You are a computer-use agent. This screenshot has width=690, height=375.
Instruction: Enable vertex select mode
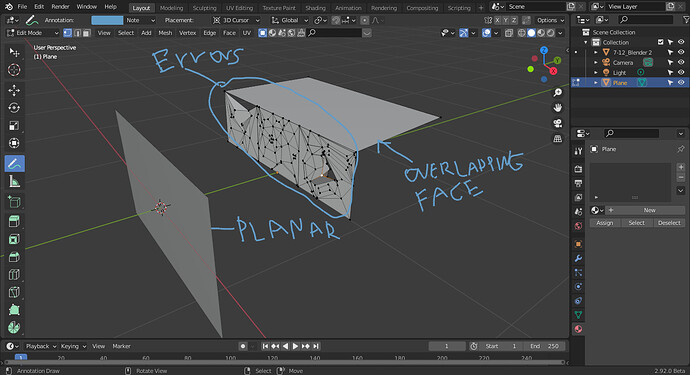pos(68,33)
